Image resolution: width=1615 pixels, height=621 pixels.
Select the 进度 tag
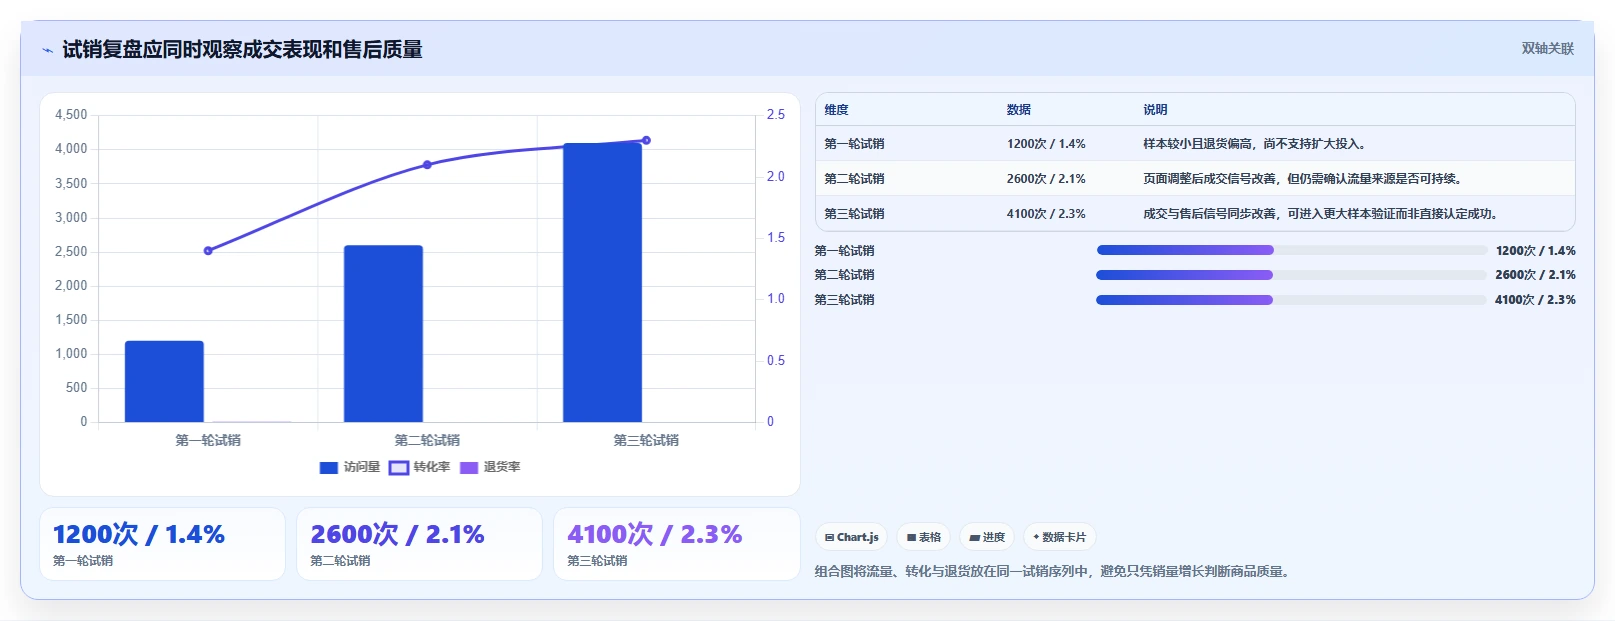pos(987,537)
